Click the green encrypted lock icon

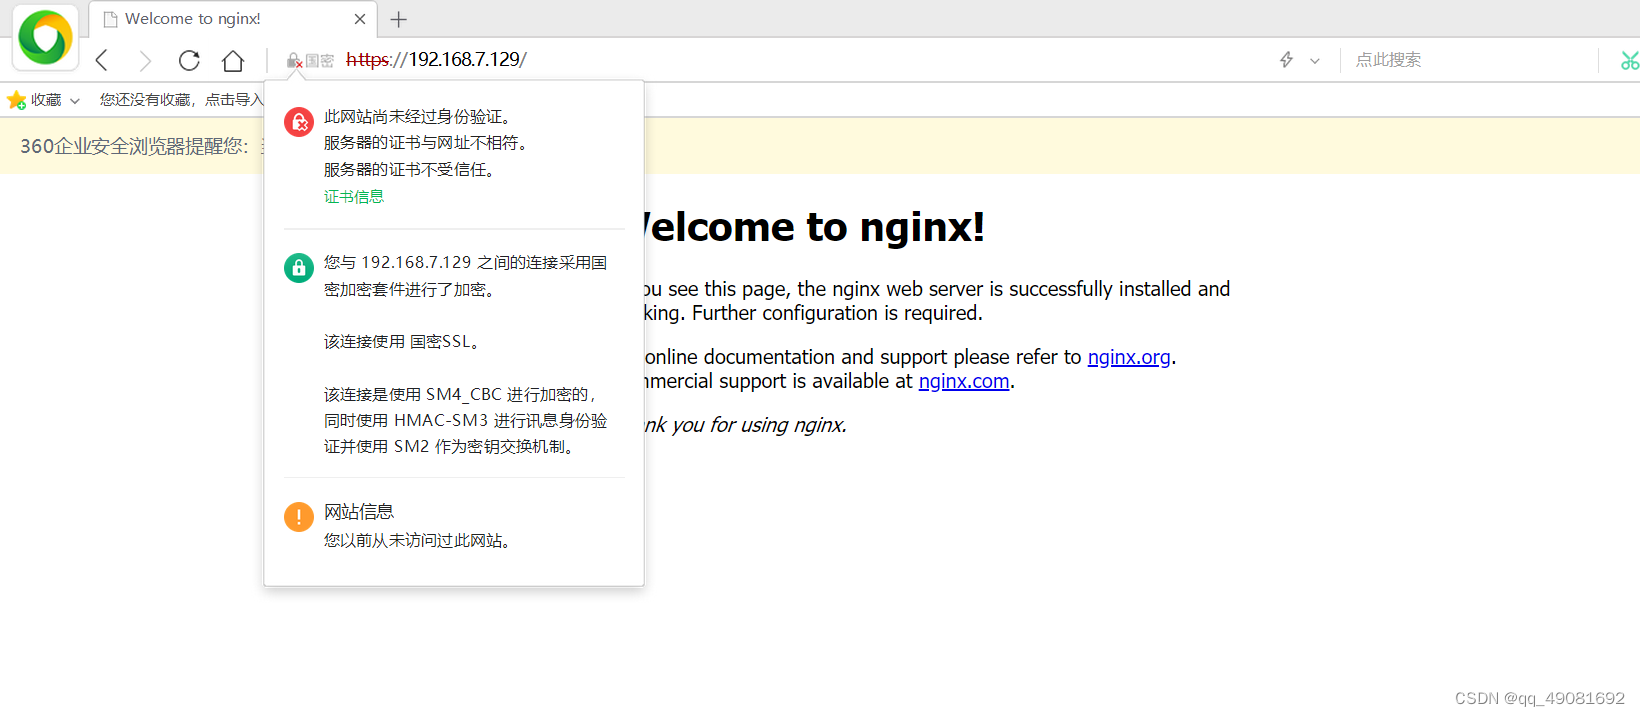pyautogui.click(x=299, y=268)
